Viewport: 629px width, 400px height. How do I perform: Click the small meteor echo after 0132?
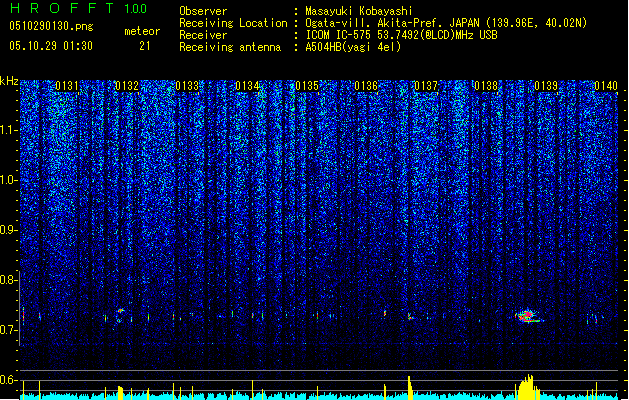pos(120,311)
